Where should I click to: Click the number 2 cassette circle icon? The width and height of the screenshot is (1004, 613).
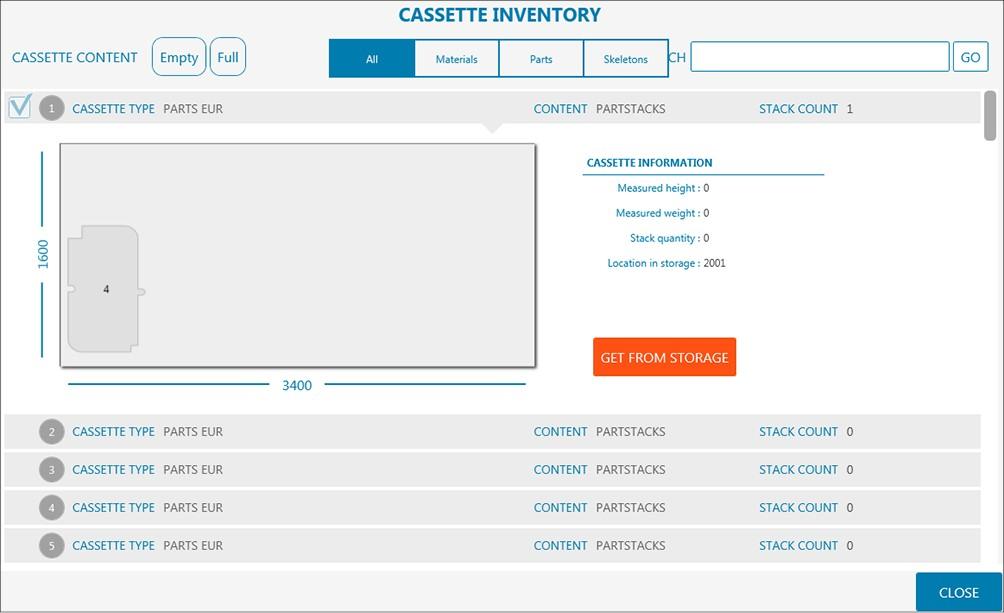[51, 432]
